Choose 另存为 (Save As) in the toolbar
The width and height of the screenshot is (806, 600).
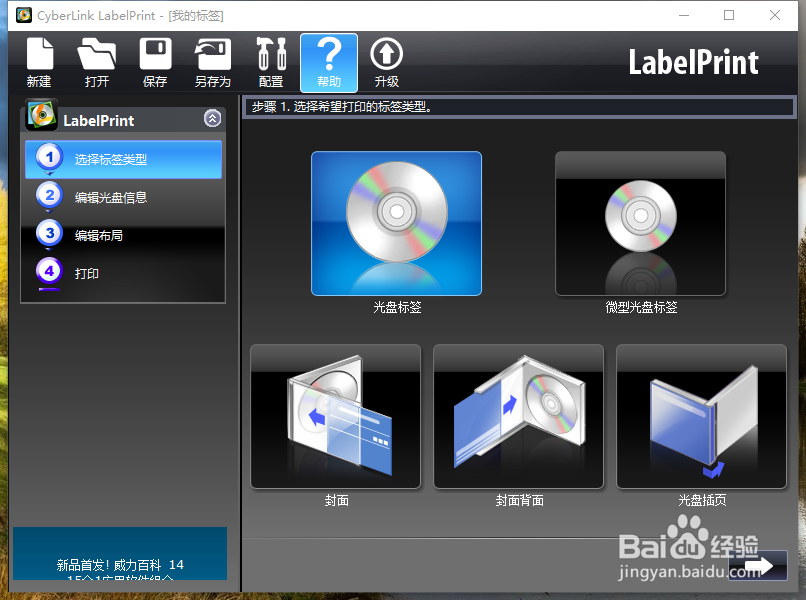pos(213,62)
